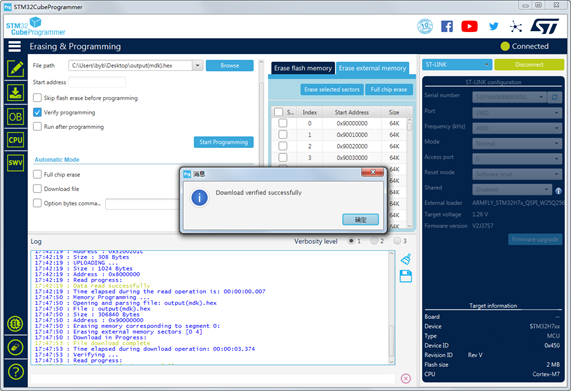Click the Shared info icon
The image size is (571, 391).
pos(558,190)
